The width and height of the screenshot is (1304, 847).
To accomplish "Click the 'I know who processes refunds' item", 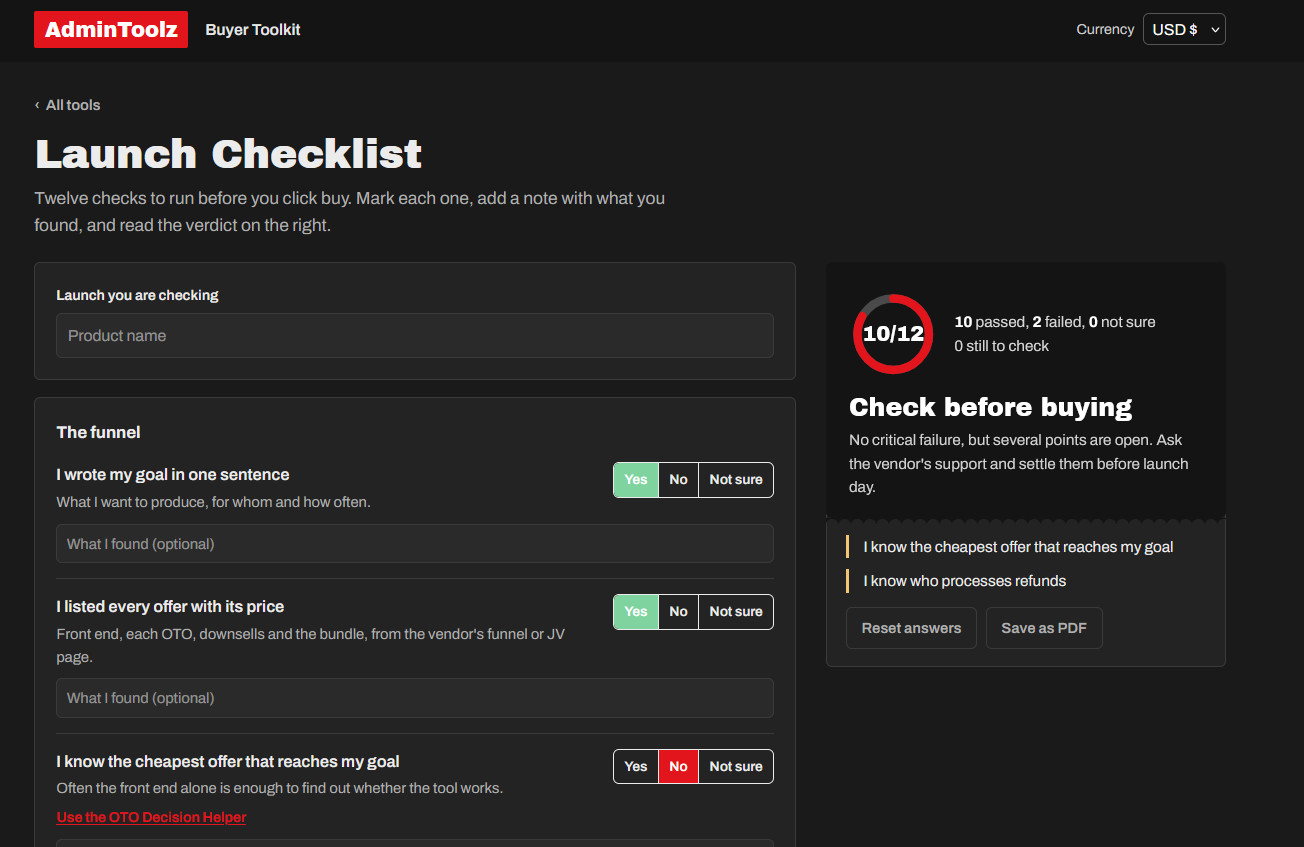I will (x=964, y=581).
